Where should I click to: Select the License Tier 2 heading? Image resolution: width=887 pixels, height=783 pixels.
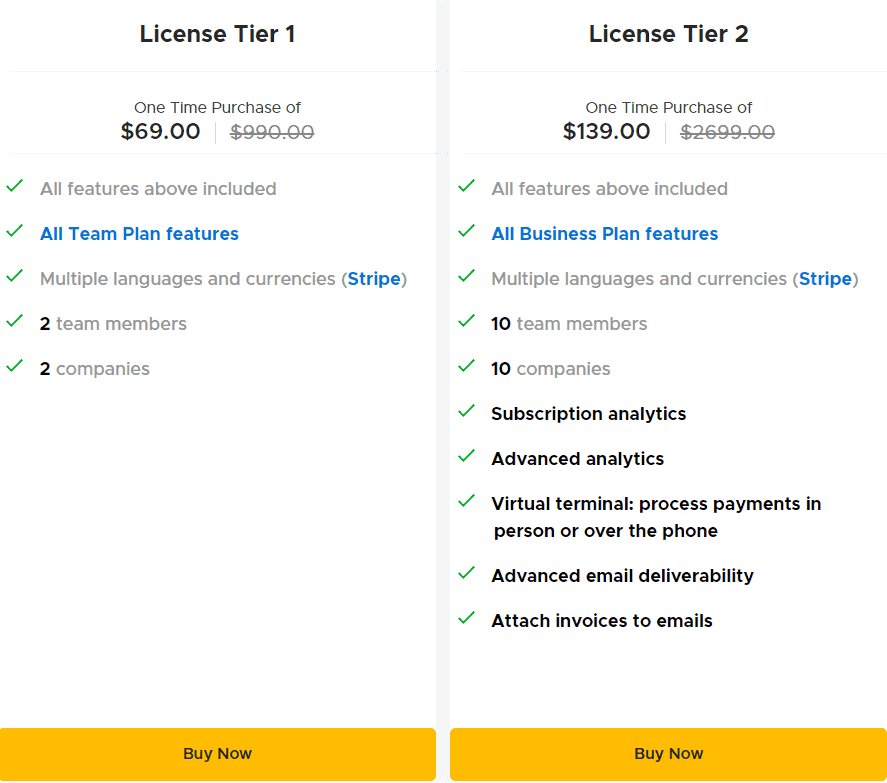pos(668,34)
